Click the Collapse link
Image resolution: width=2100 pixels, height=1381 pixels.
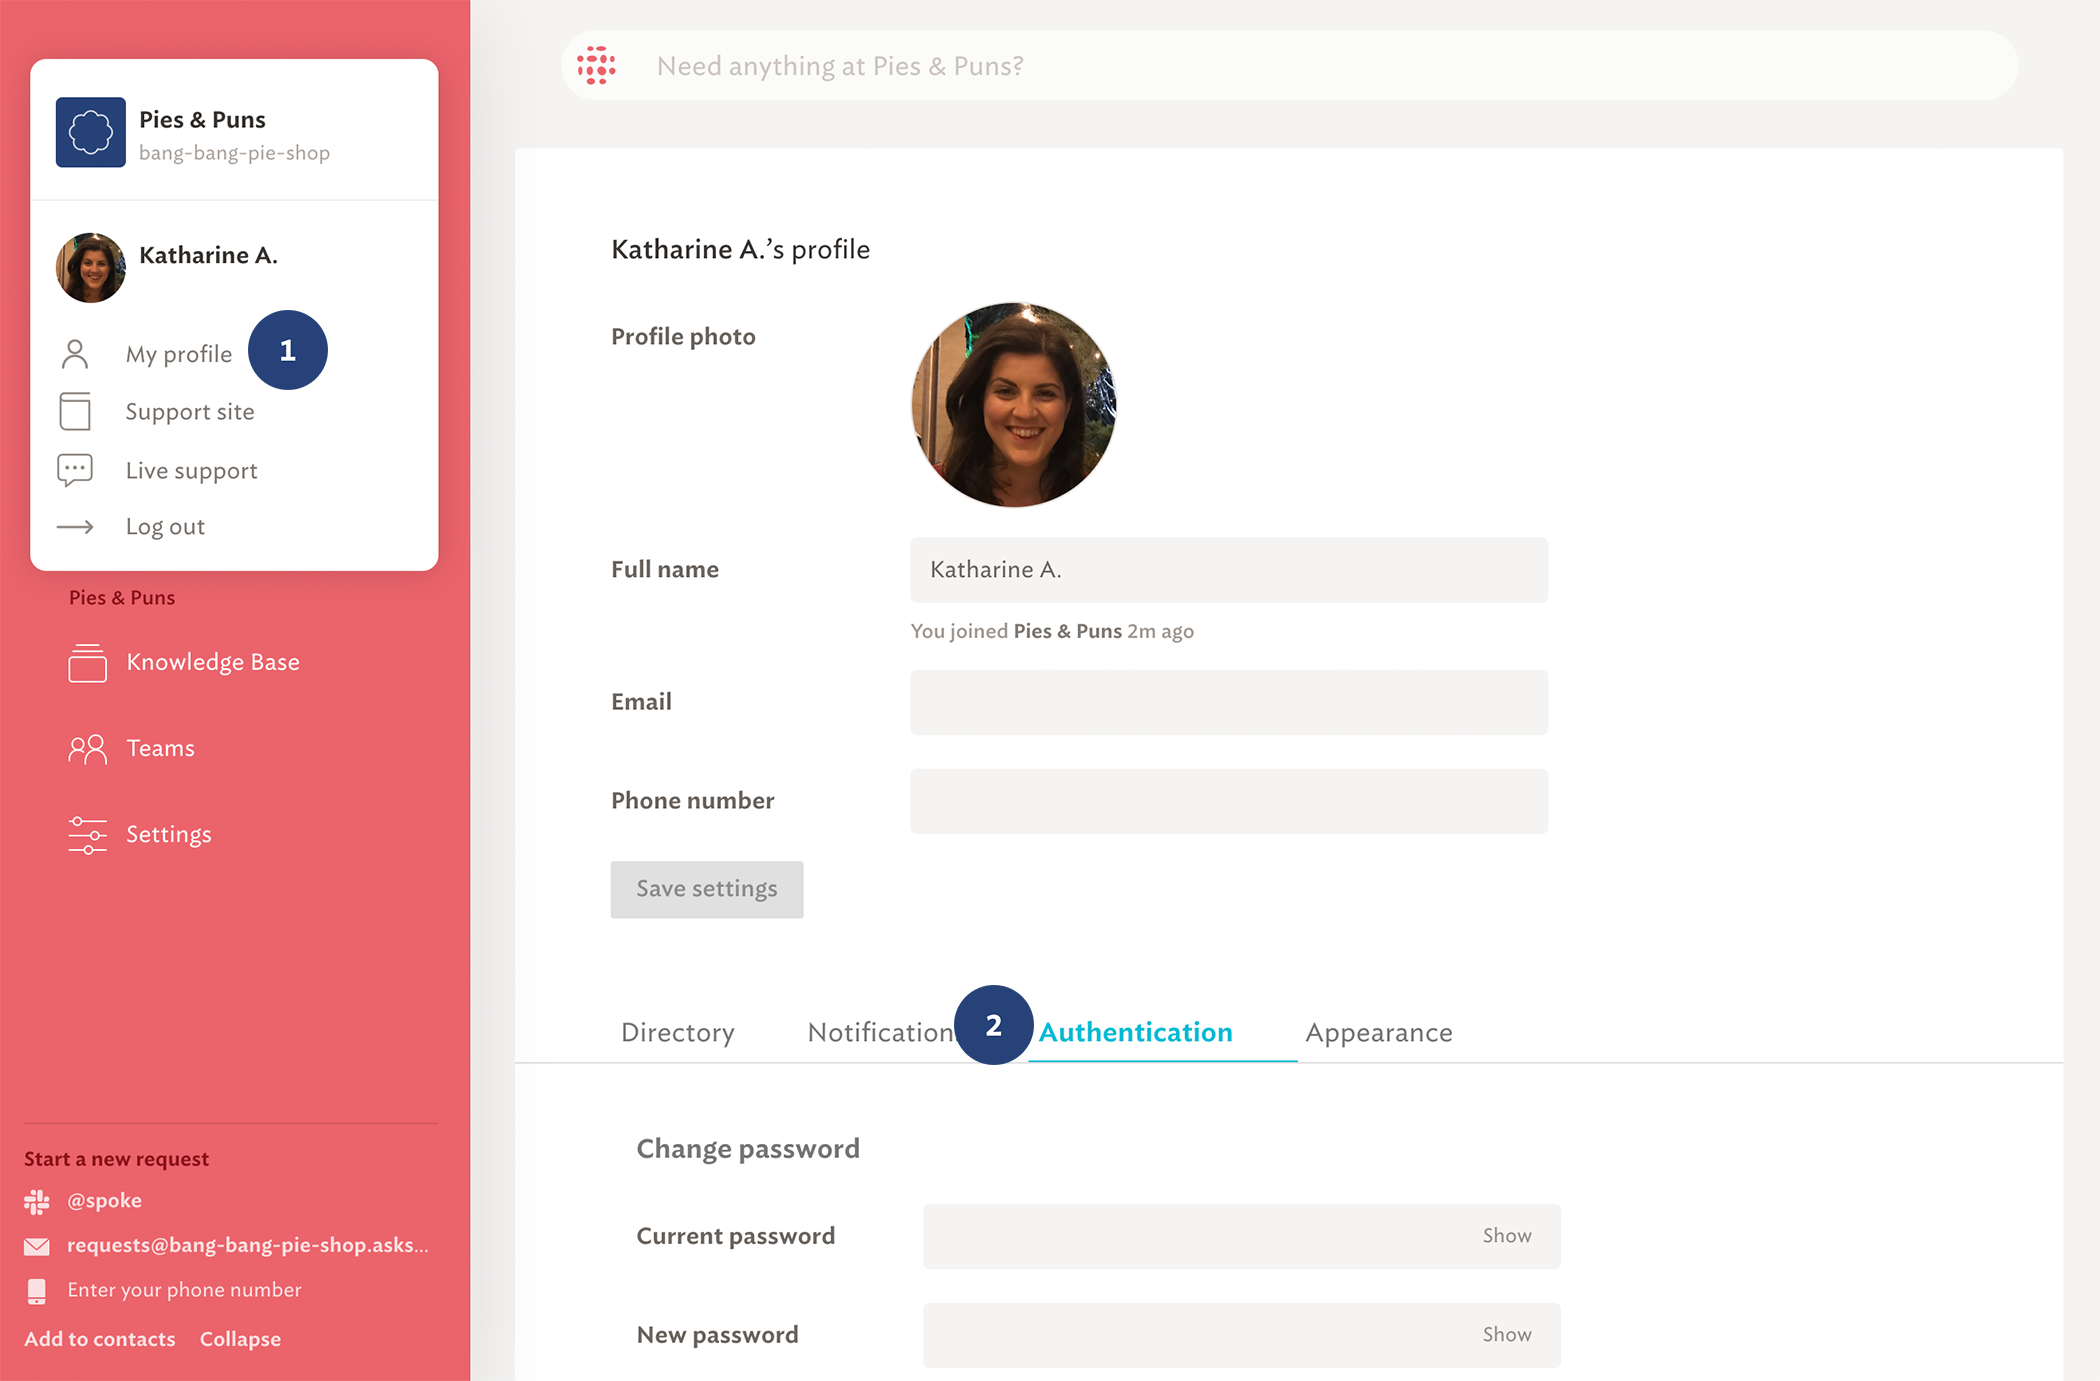tap(240, 1339)
